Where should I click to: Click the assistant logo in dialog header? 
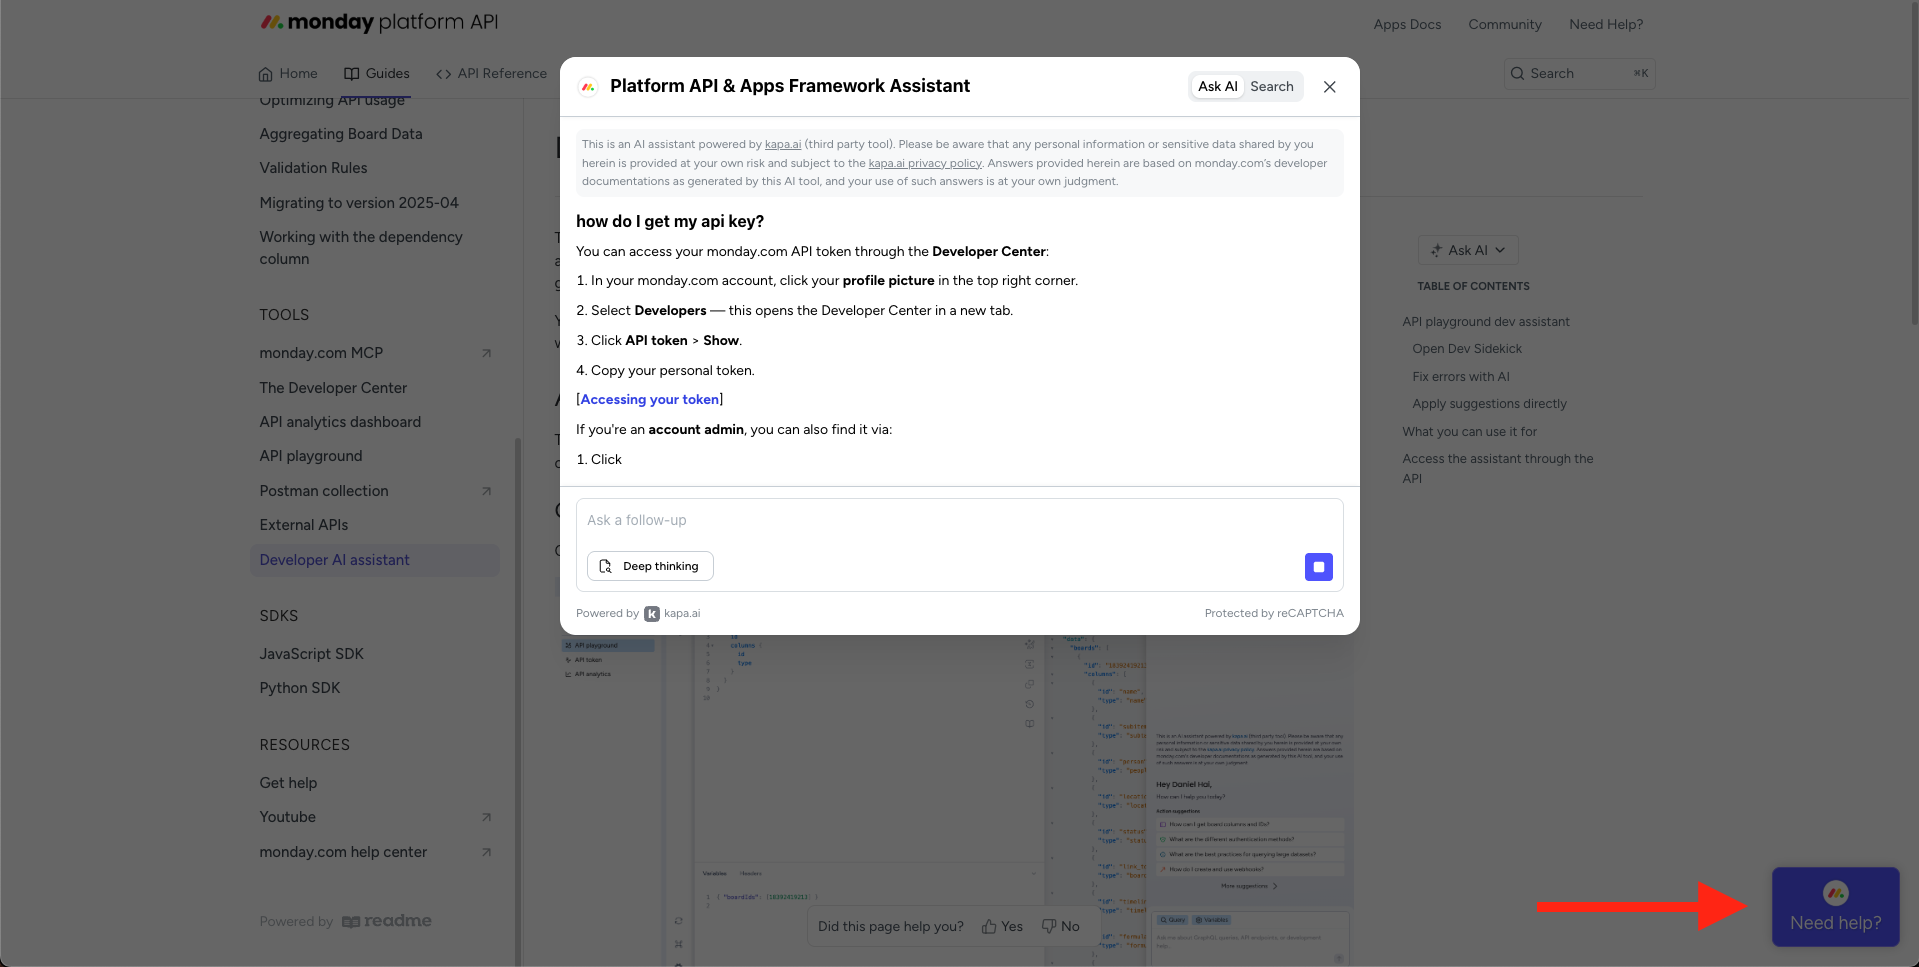[x=588, y=87]
